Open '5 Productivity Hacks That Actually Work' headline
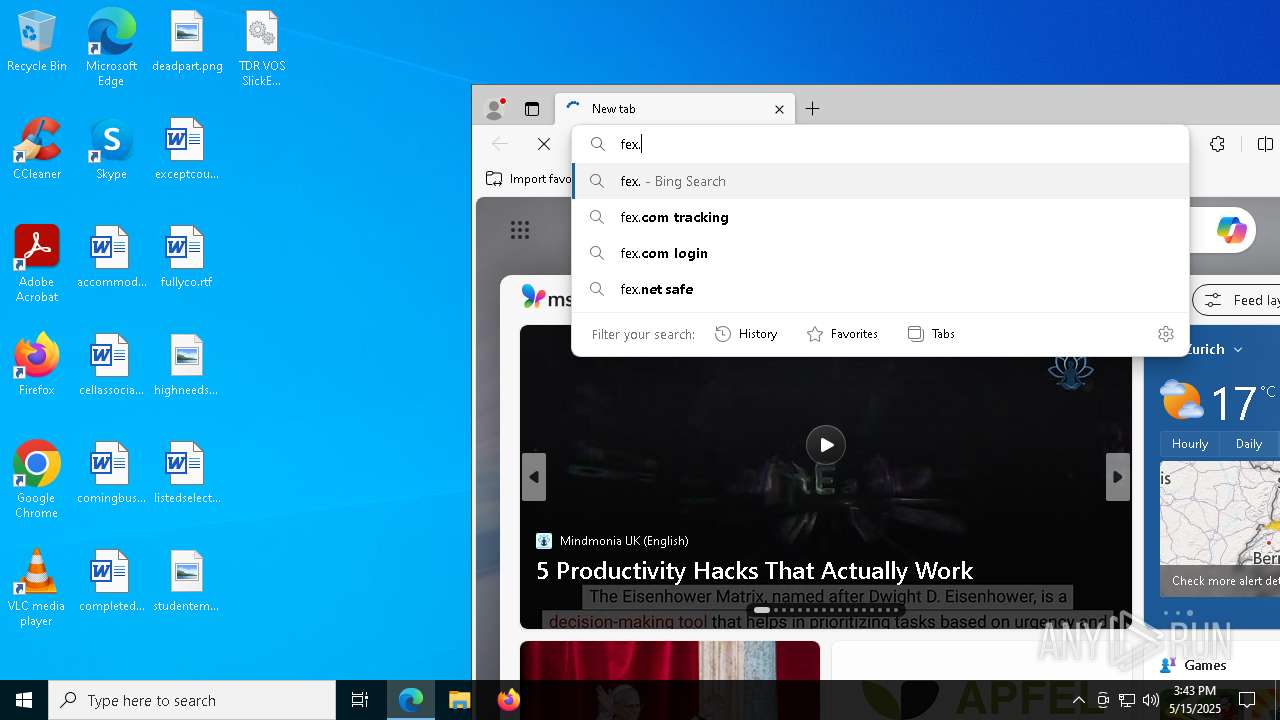The width and height of the screenshot is (1280, 720). coord(754,570)
